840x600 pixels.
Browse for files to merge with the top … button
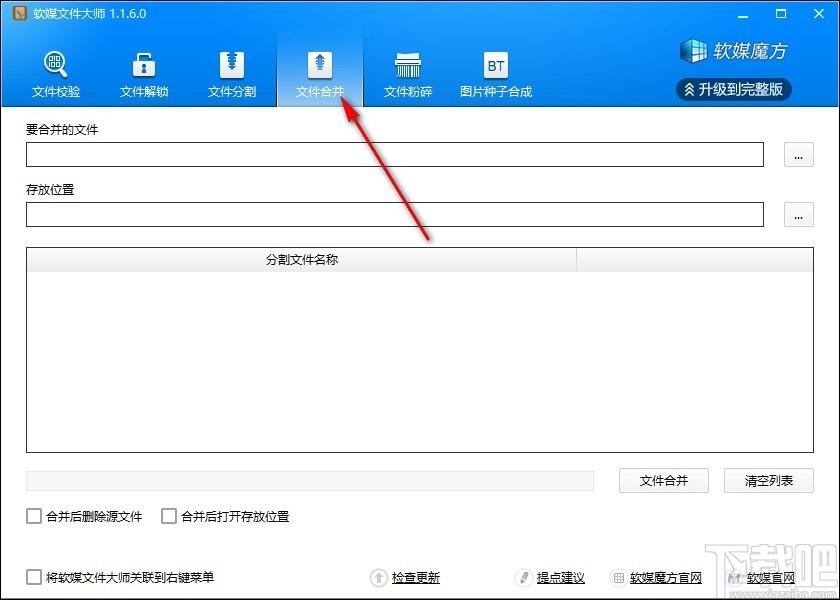pyautogui.click(x=798, y=155)
